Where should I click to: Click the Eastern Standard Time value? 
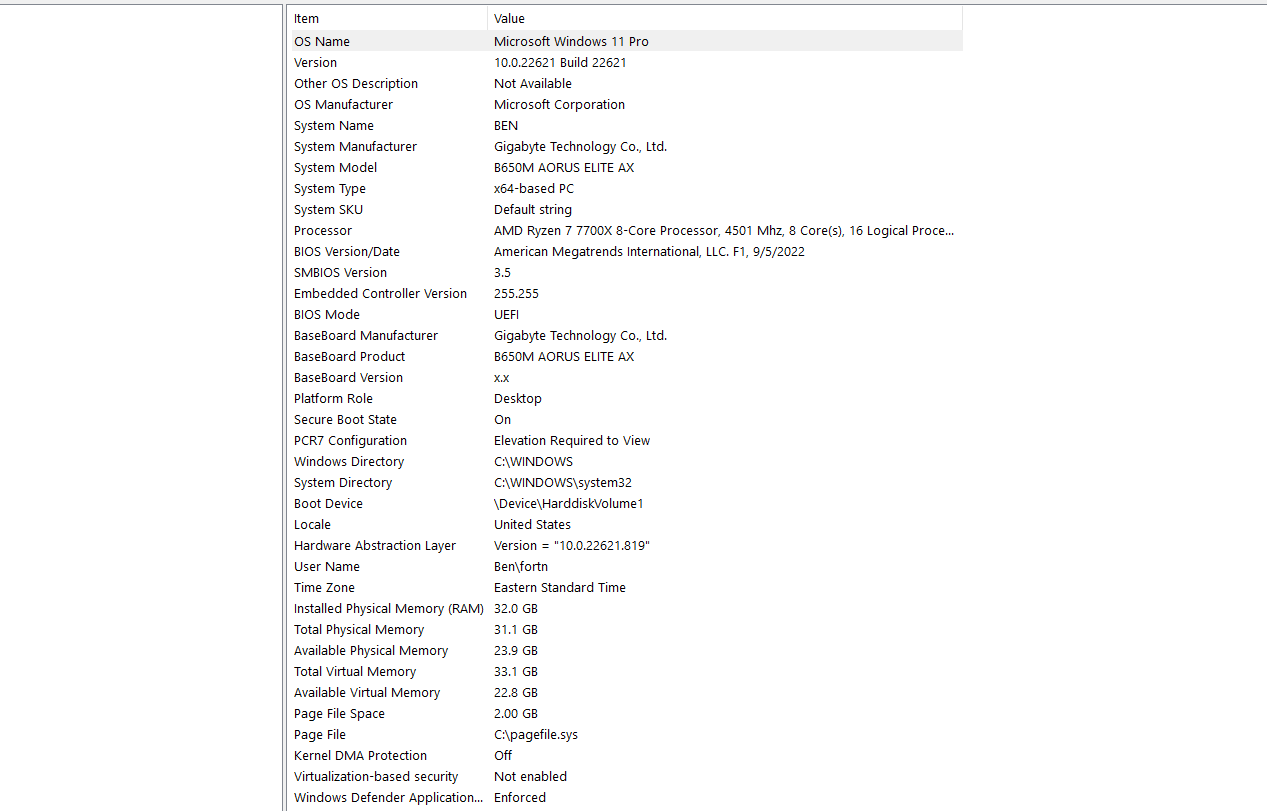(x=560, y=587)
